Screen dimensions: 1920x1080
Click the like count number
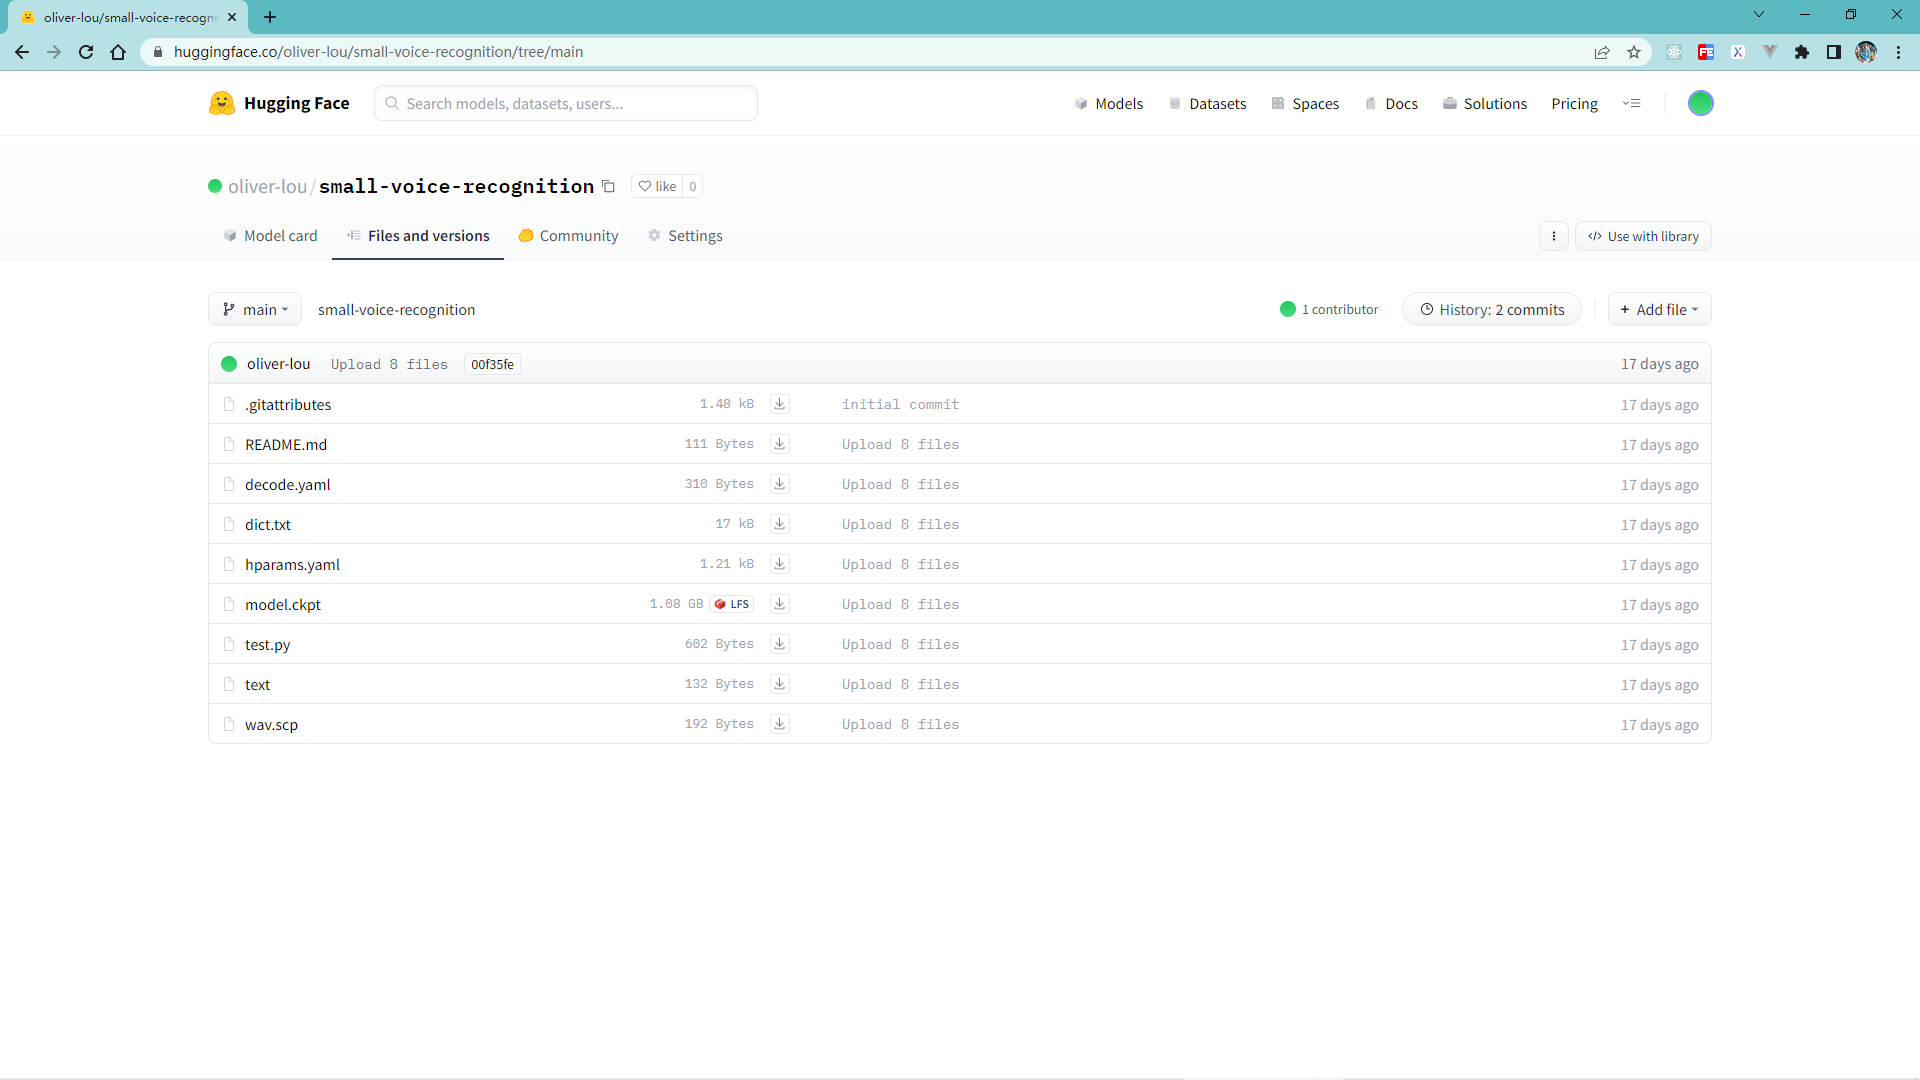(x=692, y=186)
